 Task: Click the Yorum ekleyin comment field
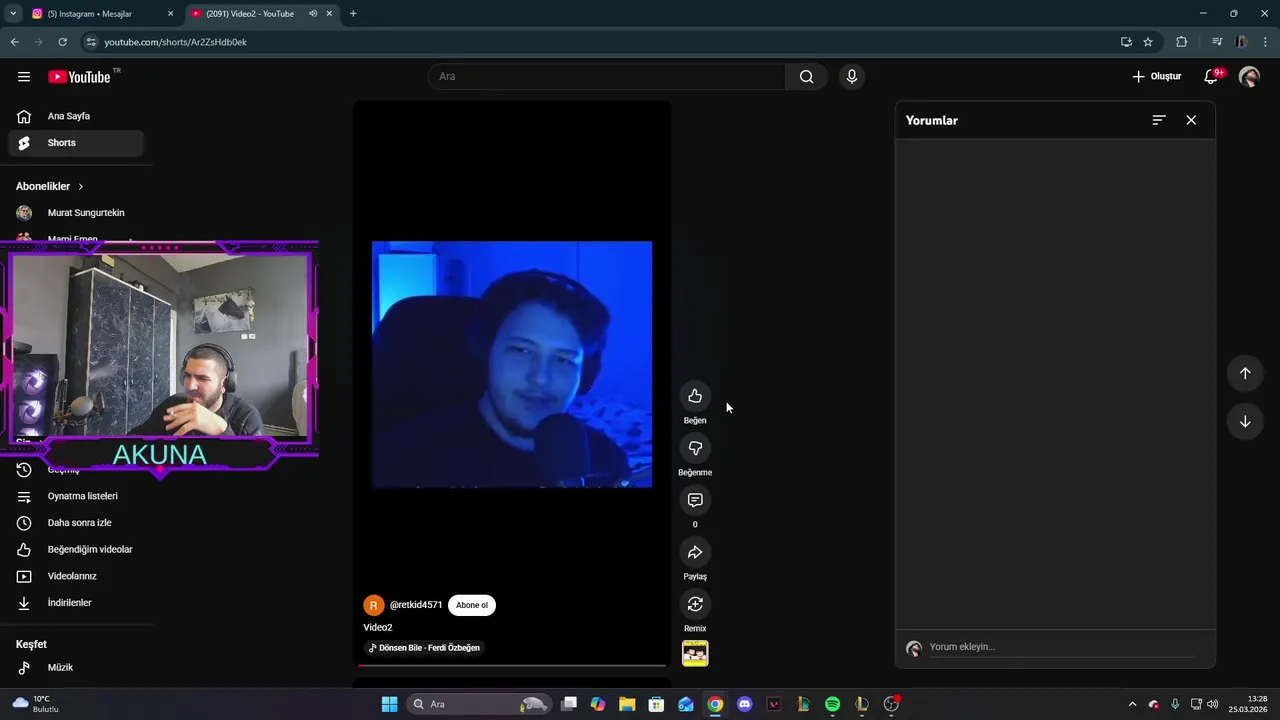1061,647
